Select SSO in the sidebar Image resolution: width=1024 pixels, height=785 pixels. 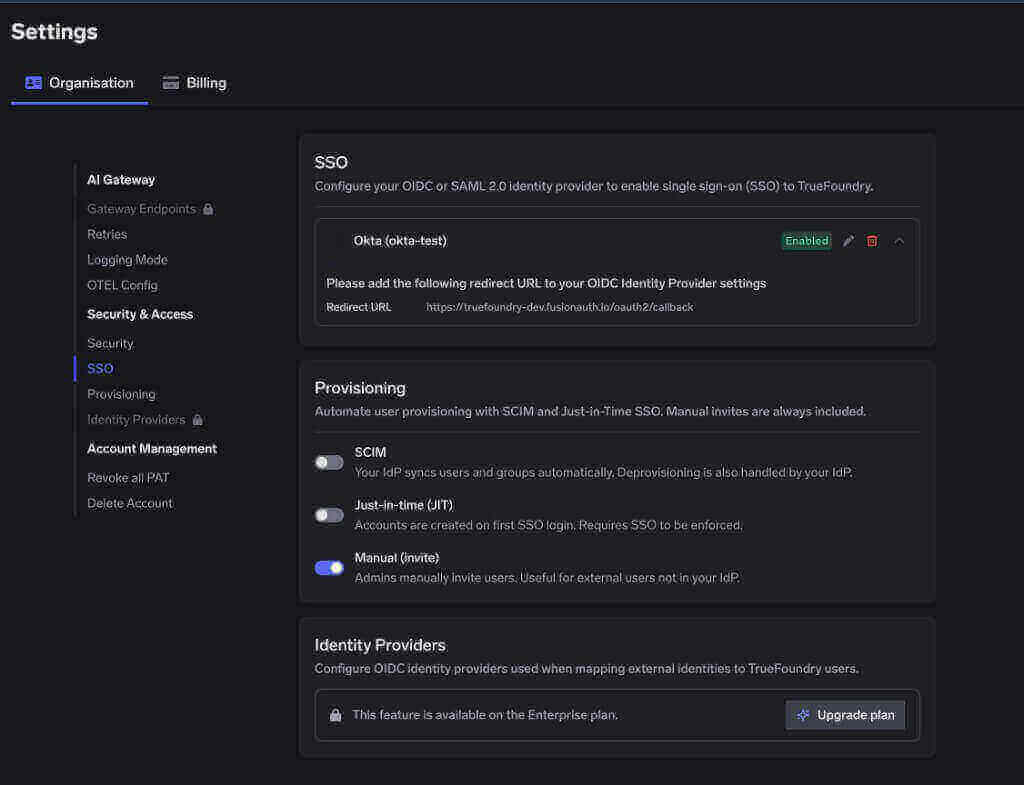click(101, 368)
